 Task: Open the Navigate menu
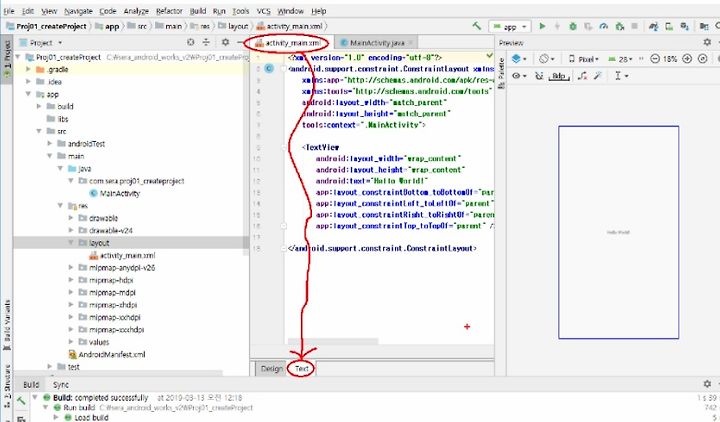coord(78,11)
